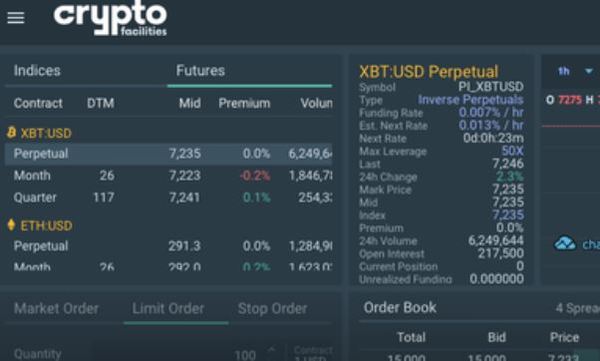Click the Inverse Perpetuals type link
The width and height of the screenshot is (600, 361).
tap(470, 100)
